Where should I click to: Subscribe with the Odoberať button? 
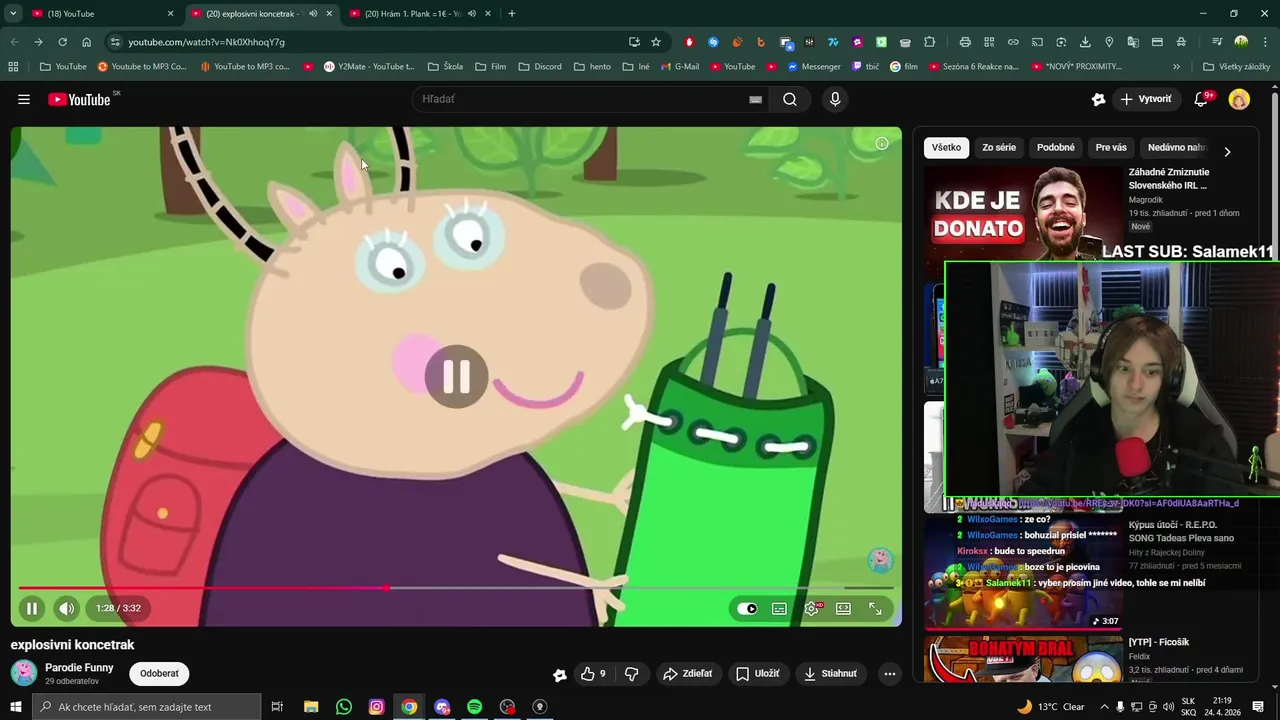(159, 673)
